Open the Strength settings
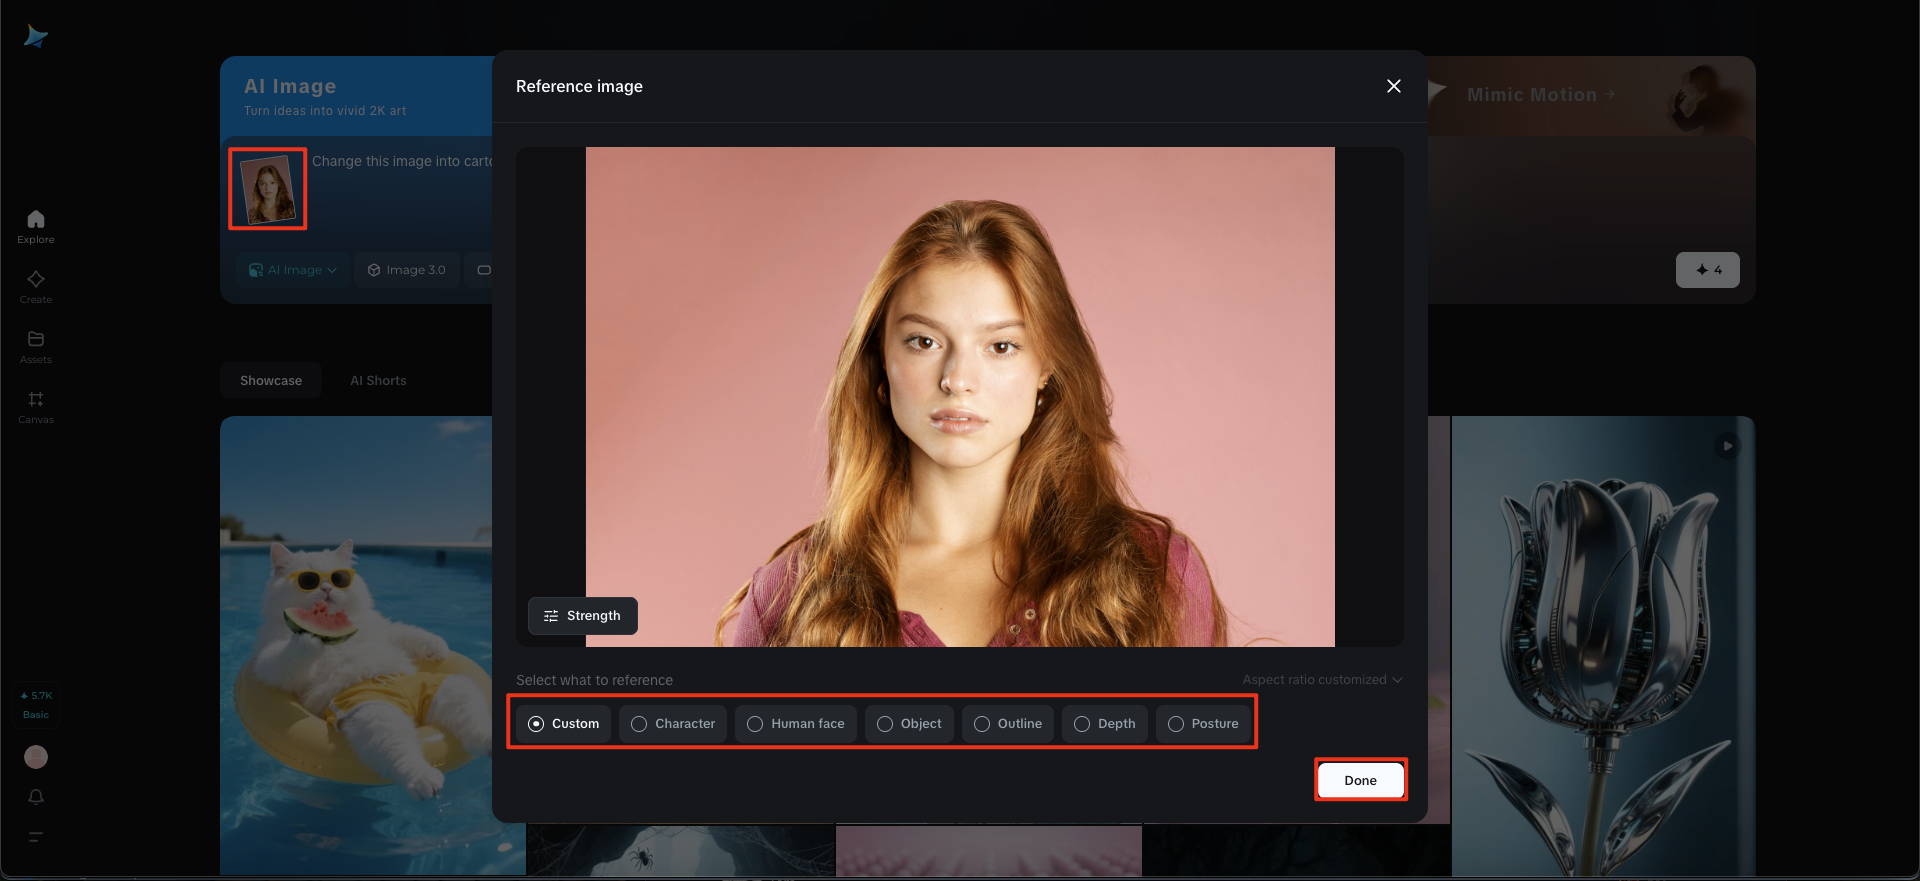The image size is (1920, 881). (x=582, y=616)
